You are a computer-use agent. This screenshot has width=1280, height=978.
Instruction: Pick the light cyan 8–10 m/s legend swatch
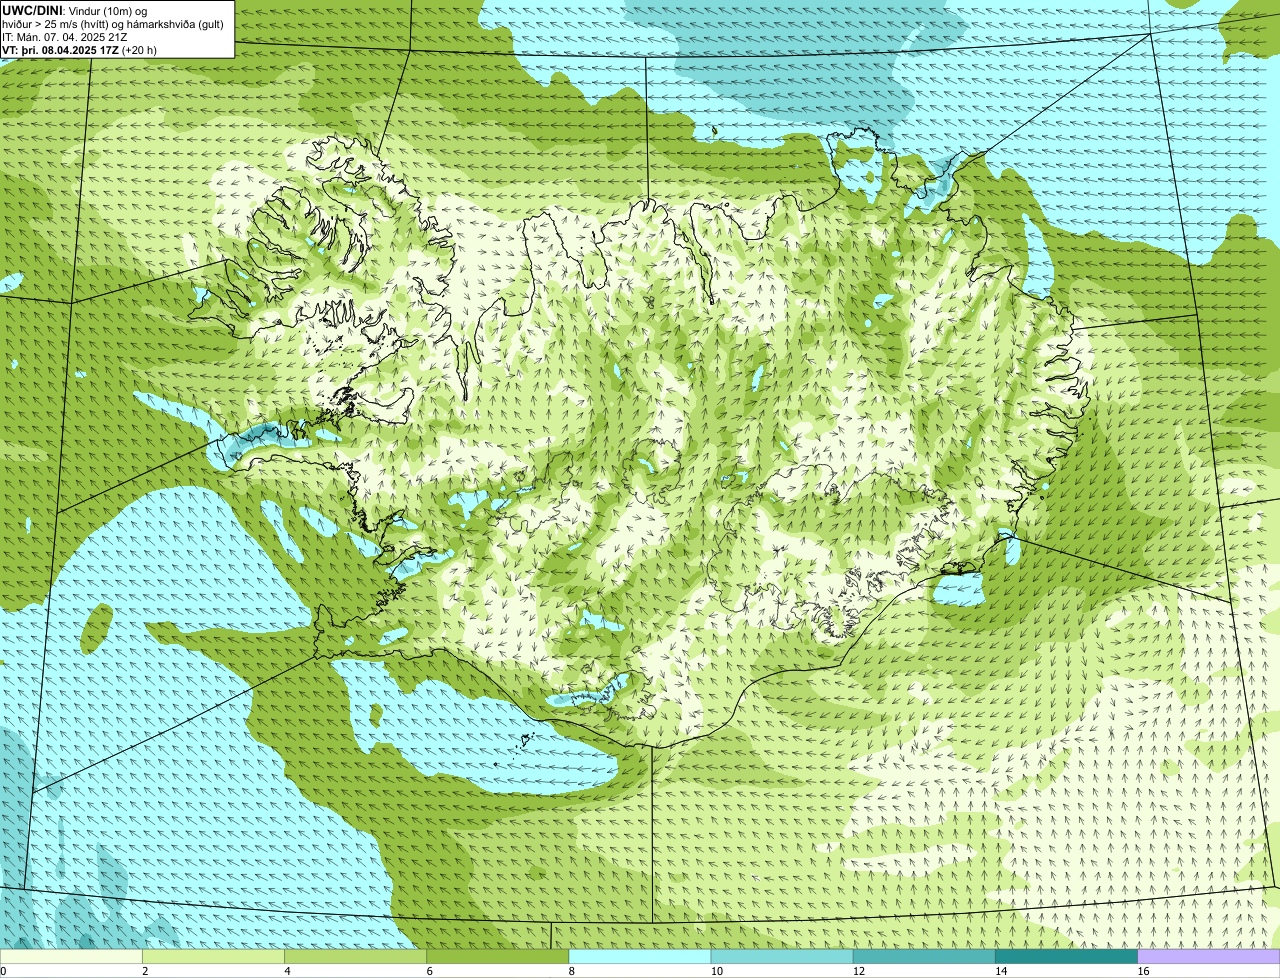tap(640, 956)
